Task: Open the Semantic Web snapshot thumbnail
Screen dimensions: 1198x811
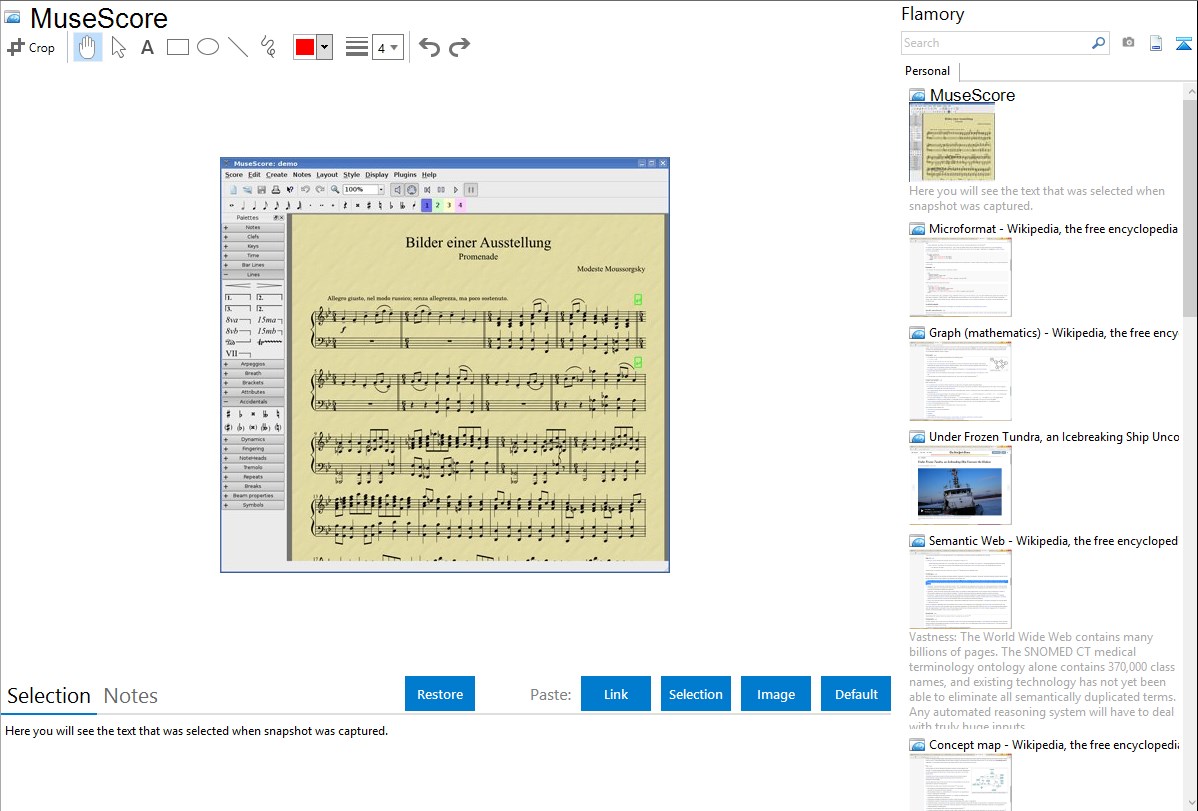Action: 960,589
